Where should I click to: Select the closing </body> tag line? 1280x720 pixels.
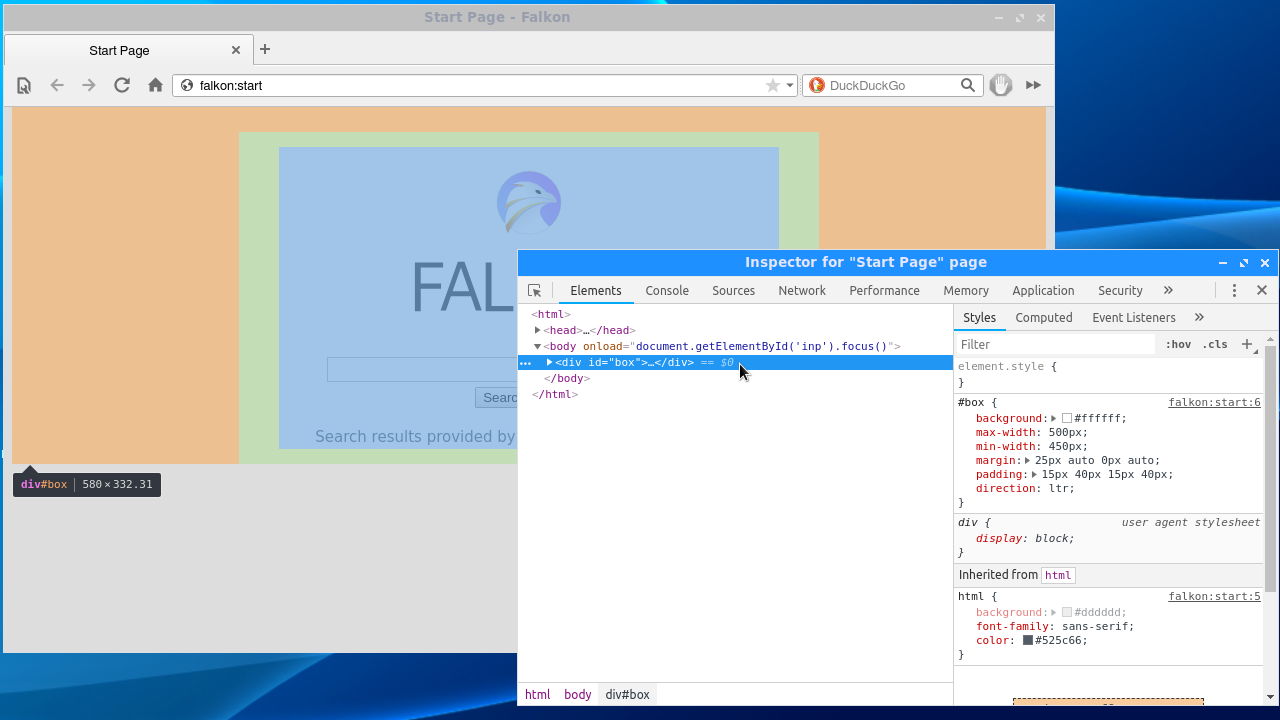click(567, 379)
